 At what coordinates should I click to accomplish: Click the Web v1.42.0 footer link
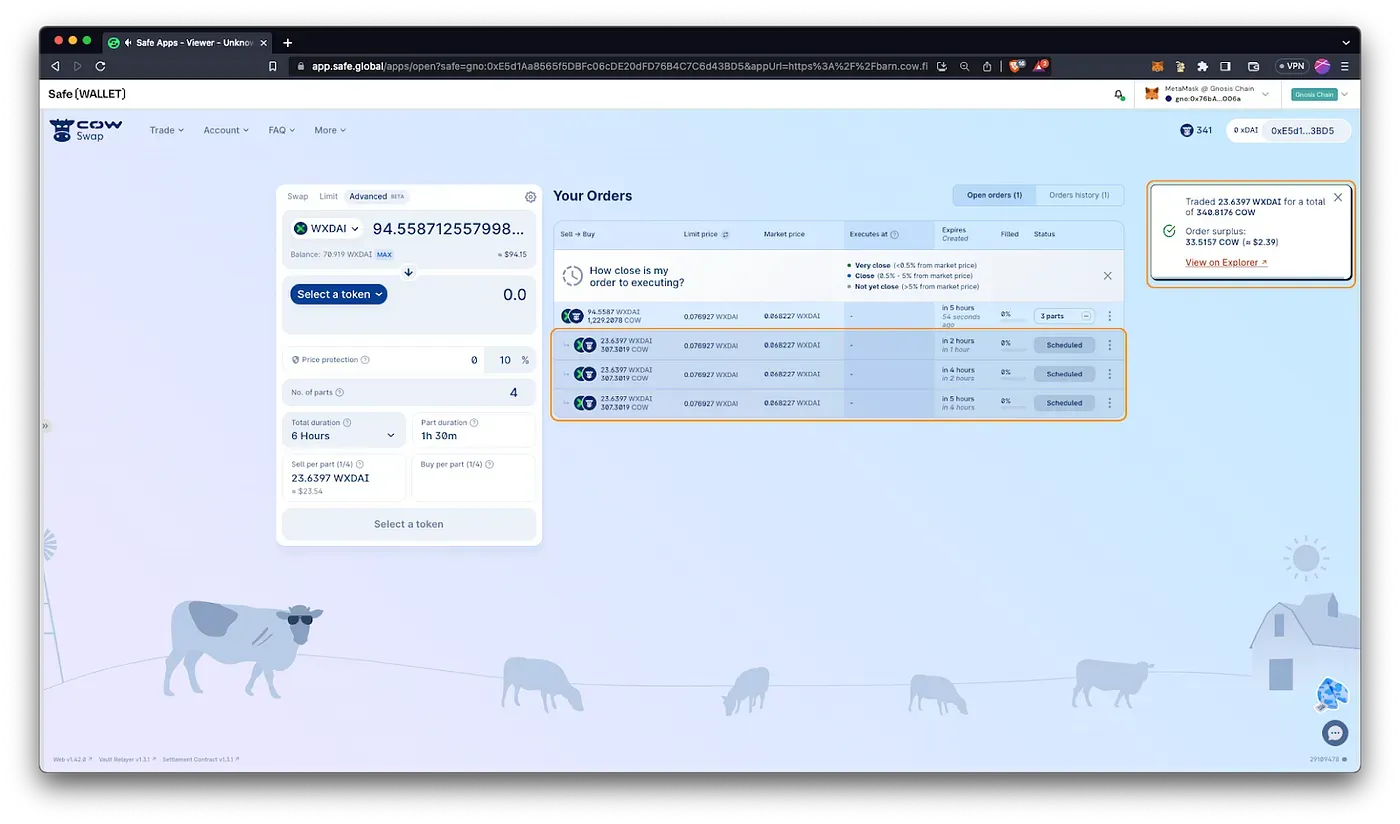pyautogui.click(x=72, y=760)
